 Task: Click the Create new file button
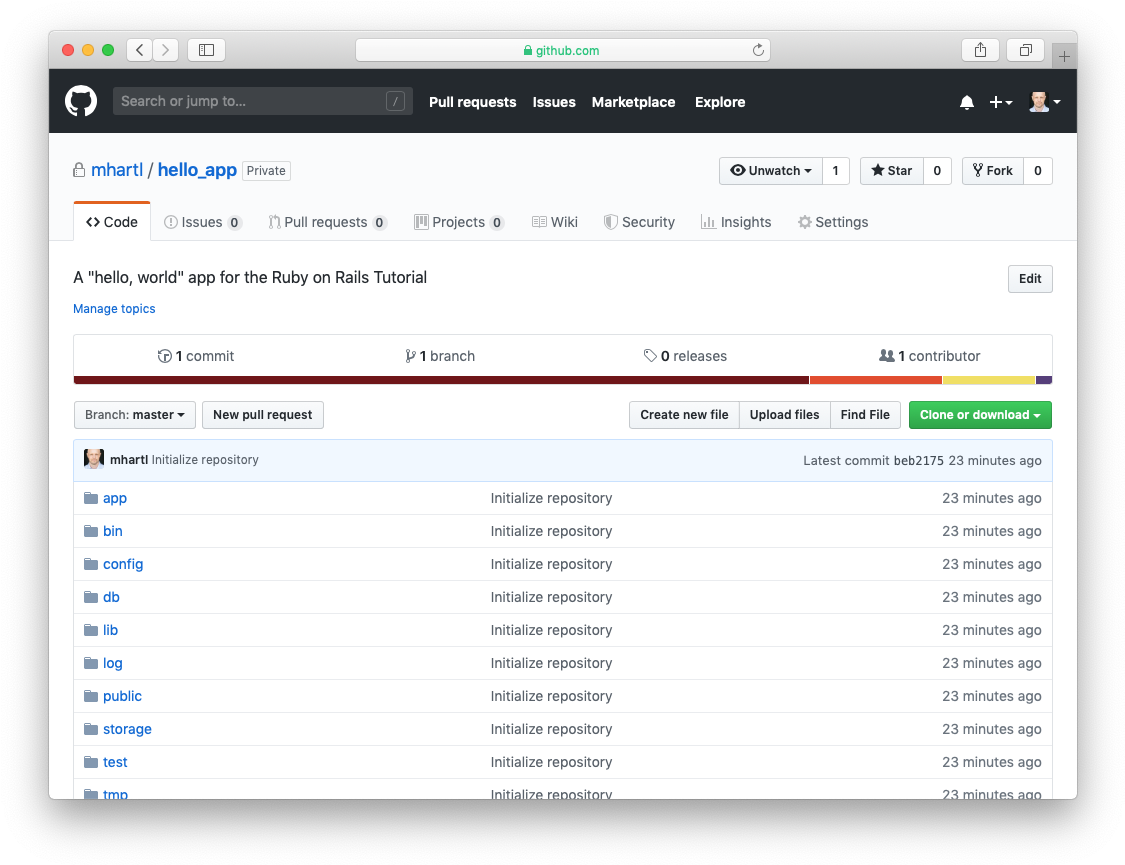(684, 415)
